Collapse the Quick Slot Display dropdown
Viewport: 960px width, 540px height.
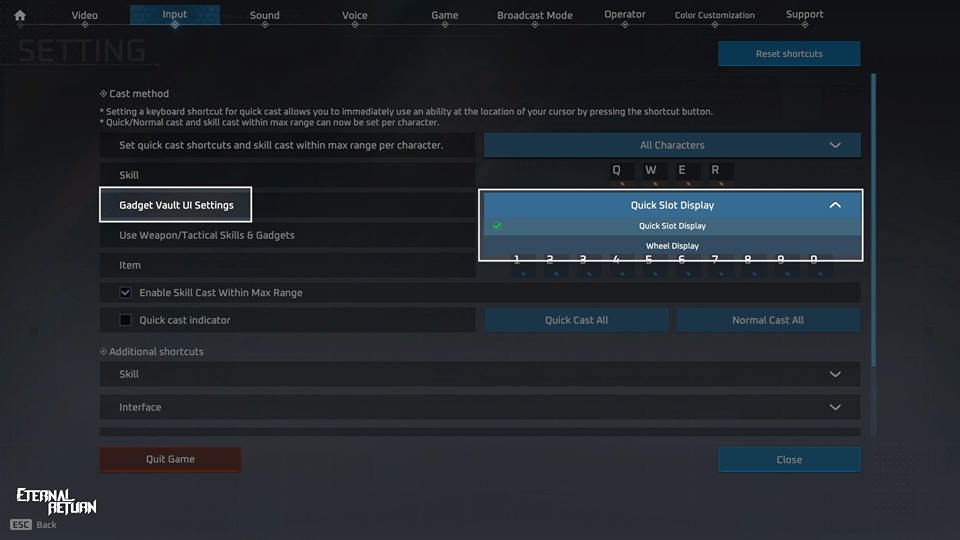834,205
